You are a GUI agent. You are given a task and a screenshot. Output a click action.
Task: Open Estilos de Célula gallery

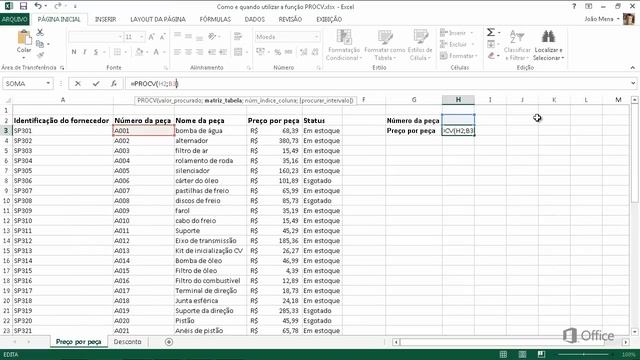click(x=420, y=45)
